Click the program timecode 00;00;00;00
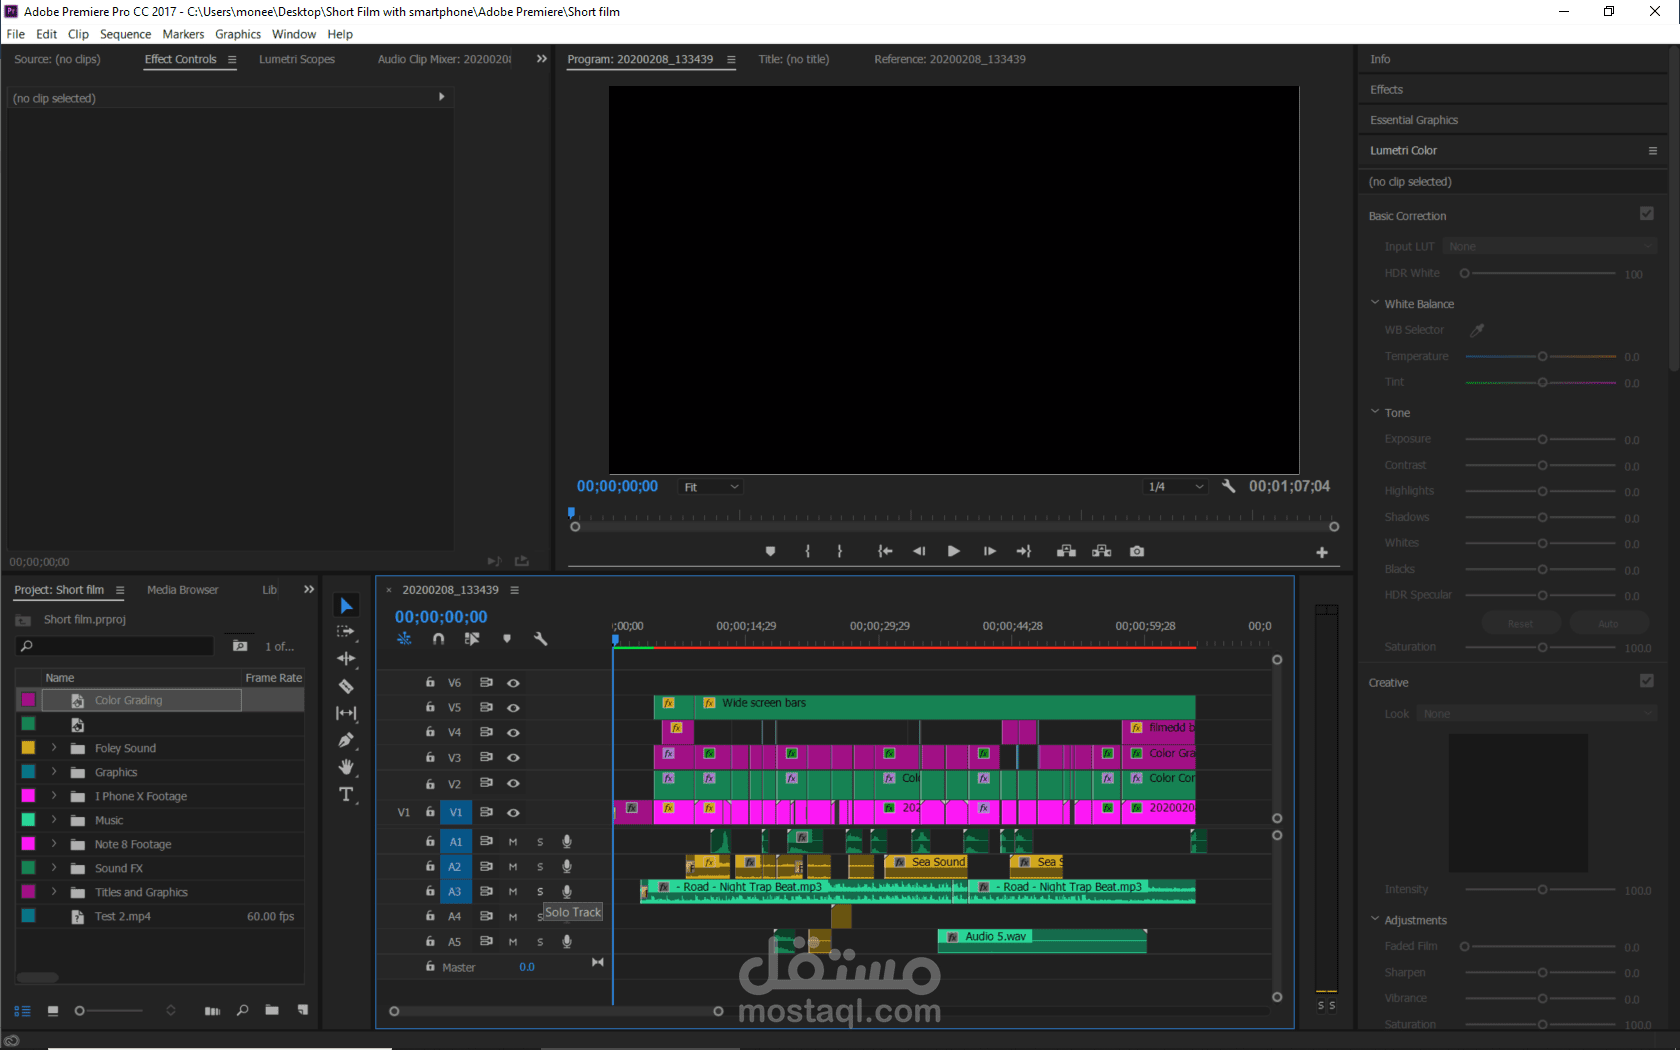This screenshot has height=1050, width=1680. click(x=617, y=486)
